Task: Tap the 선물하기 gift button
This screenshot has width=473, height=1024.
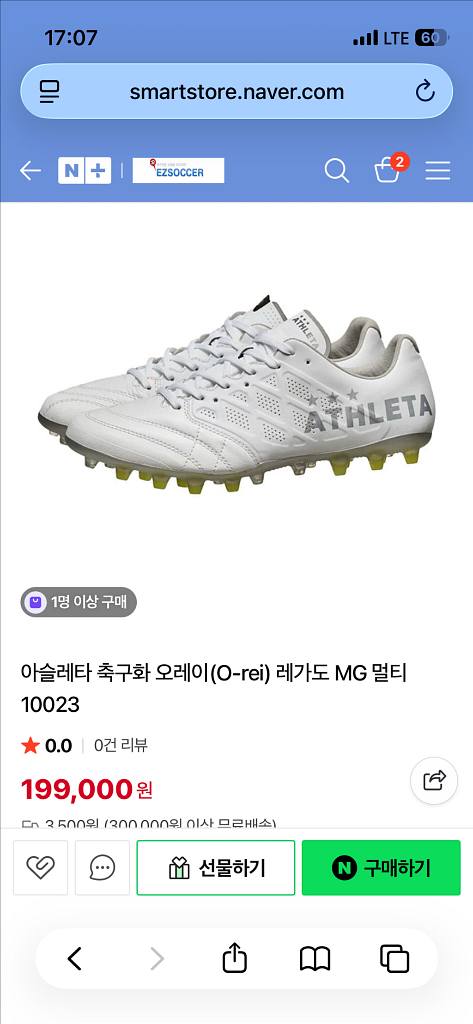Action: [216, 867]
